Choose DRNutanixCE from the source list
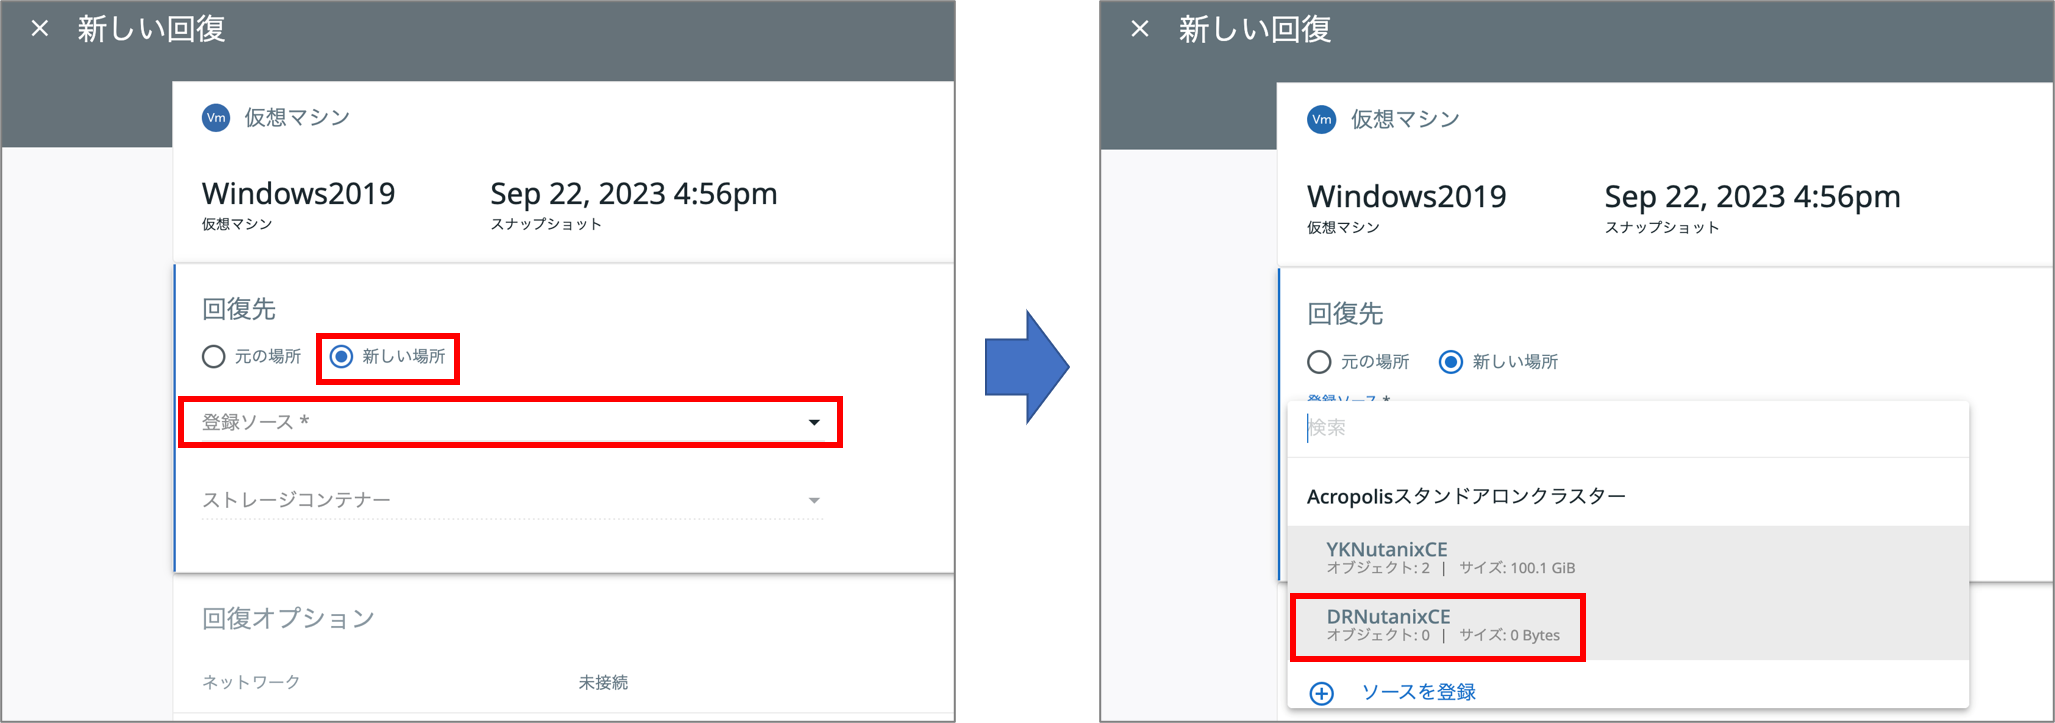 1628,626
